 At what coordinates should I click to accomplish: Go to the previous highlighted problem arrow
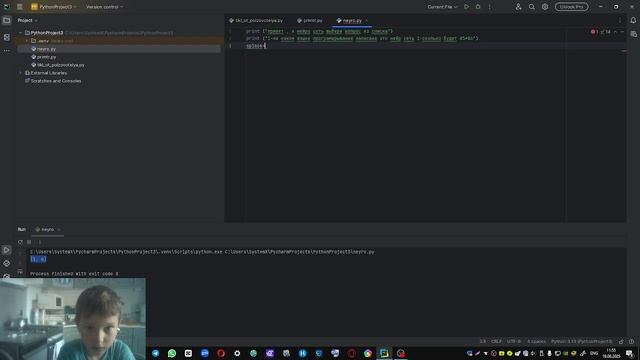tap(616, 32)
